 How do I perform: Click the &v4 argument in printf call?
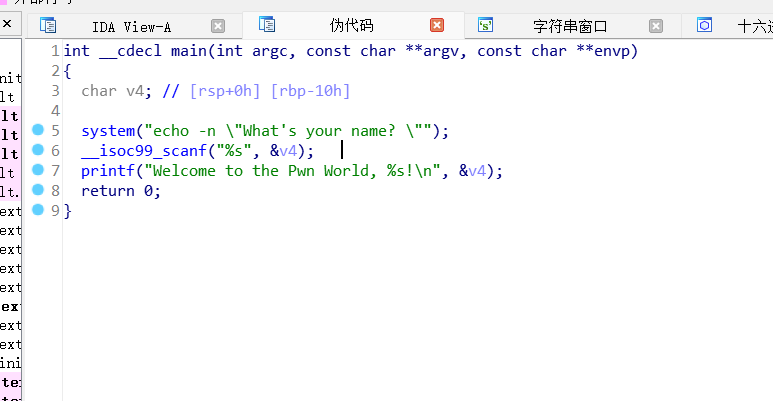pyautogui.click(x=472, y=171)
